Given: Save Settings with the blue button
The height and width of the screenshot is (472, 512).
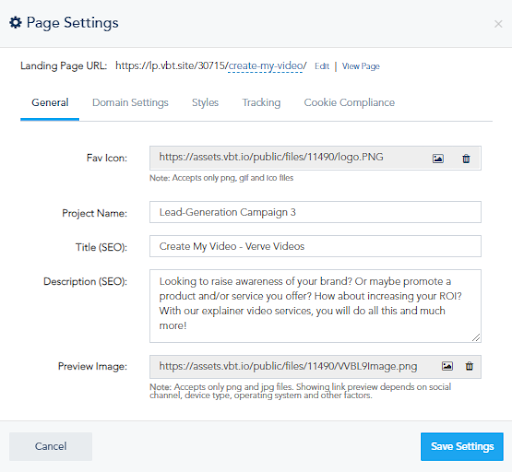Looking at the screenshot, I should coord(462,446).
